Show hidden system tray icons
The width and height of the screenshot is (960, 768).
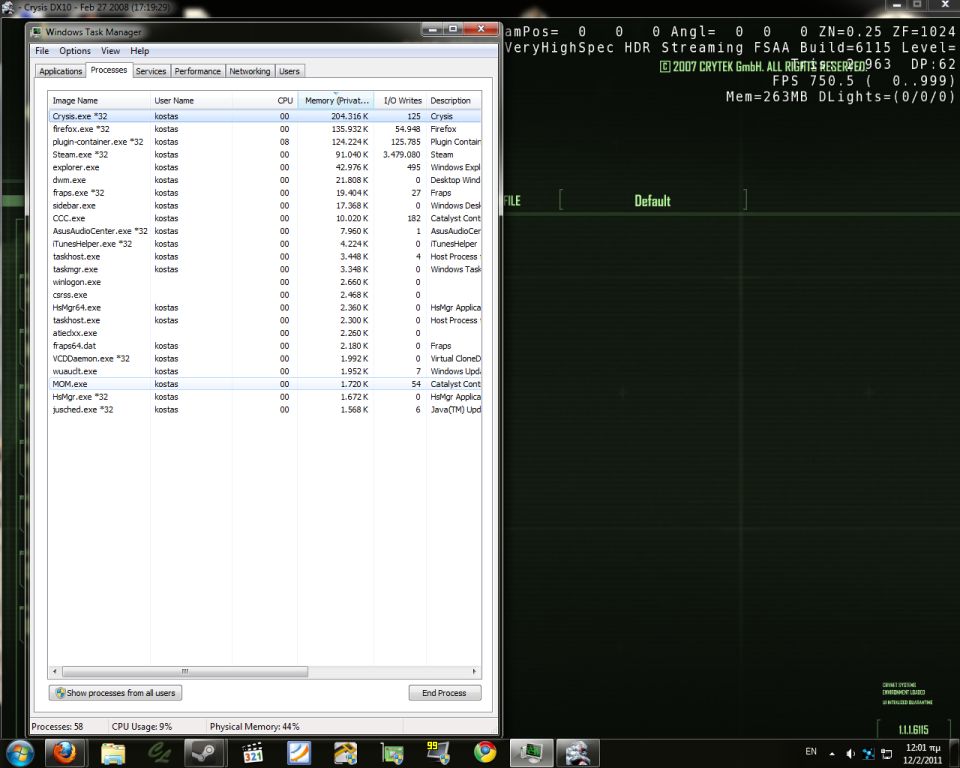tap(832, 753)
